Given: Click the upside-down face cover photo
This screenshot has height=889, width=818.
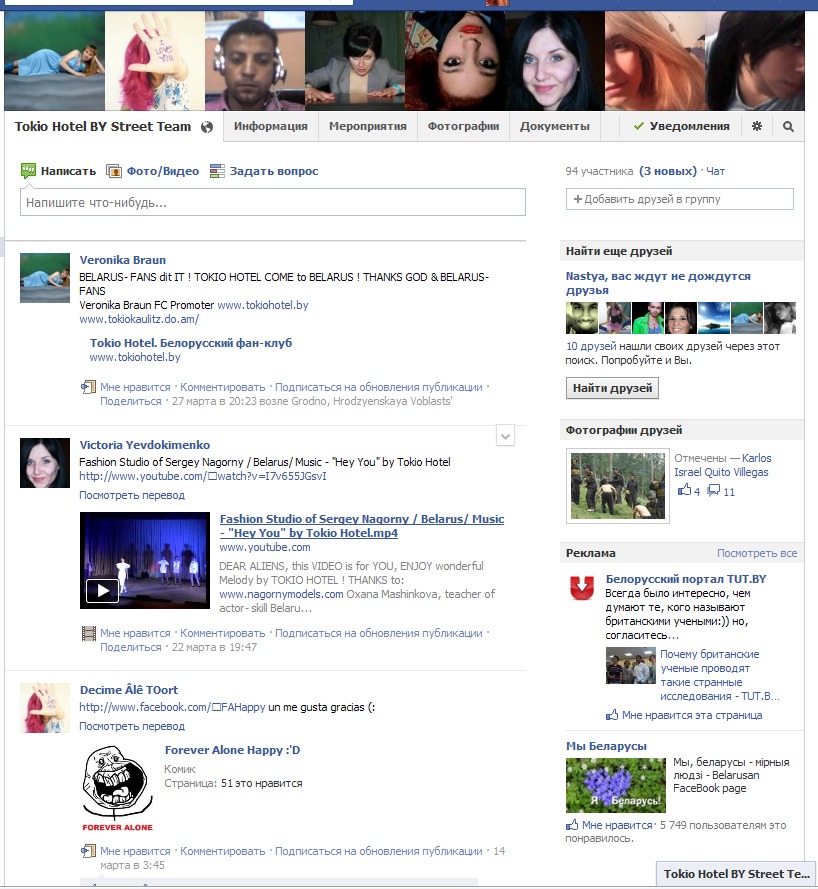Looking at the screenshot, I should click(455, 61).
